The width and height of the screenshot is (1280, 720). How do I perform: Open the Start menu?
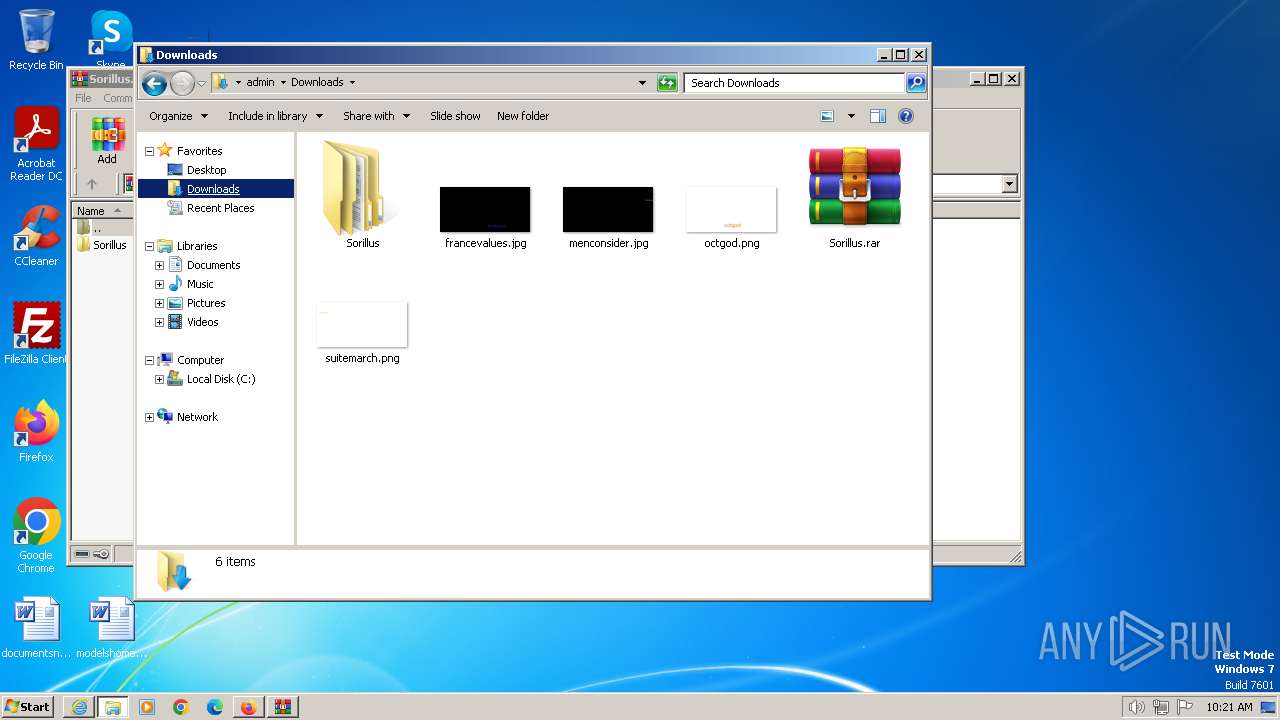tap(28, 706)
